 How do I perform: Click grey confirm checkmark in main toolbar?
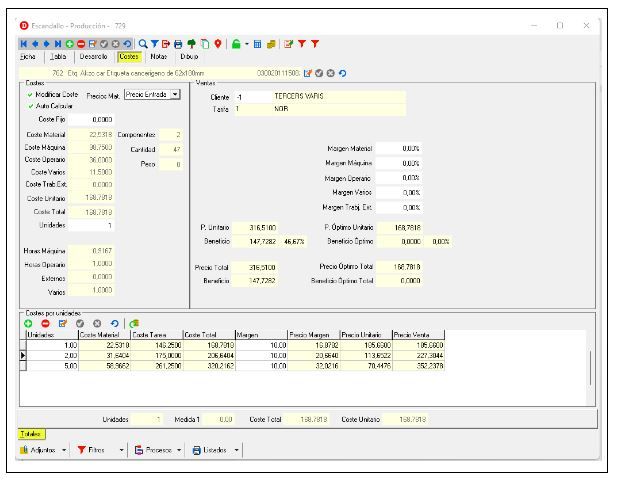tap(104, 44)
